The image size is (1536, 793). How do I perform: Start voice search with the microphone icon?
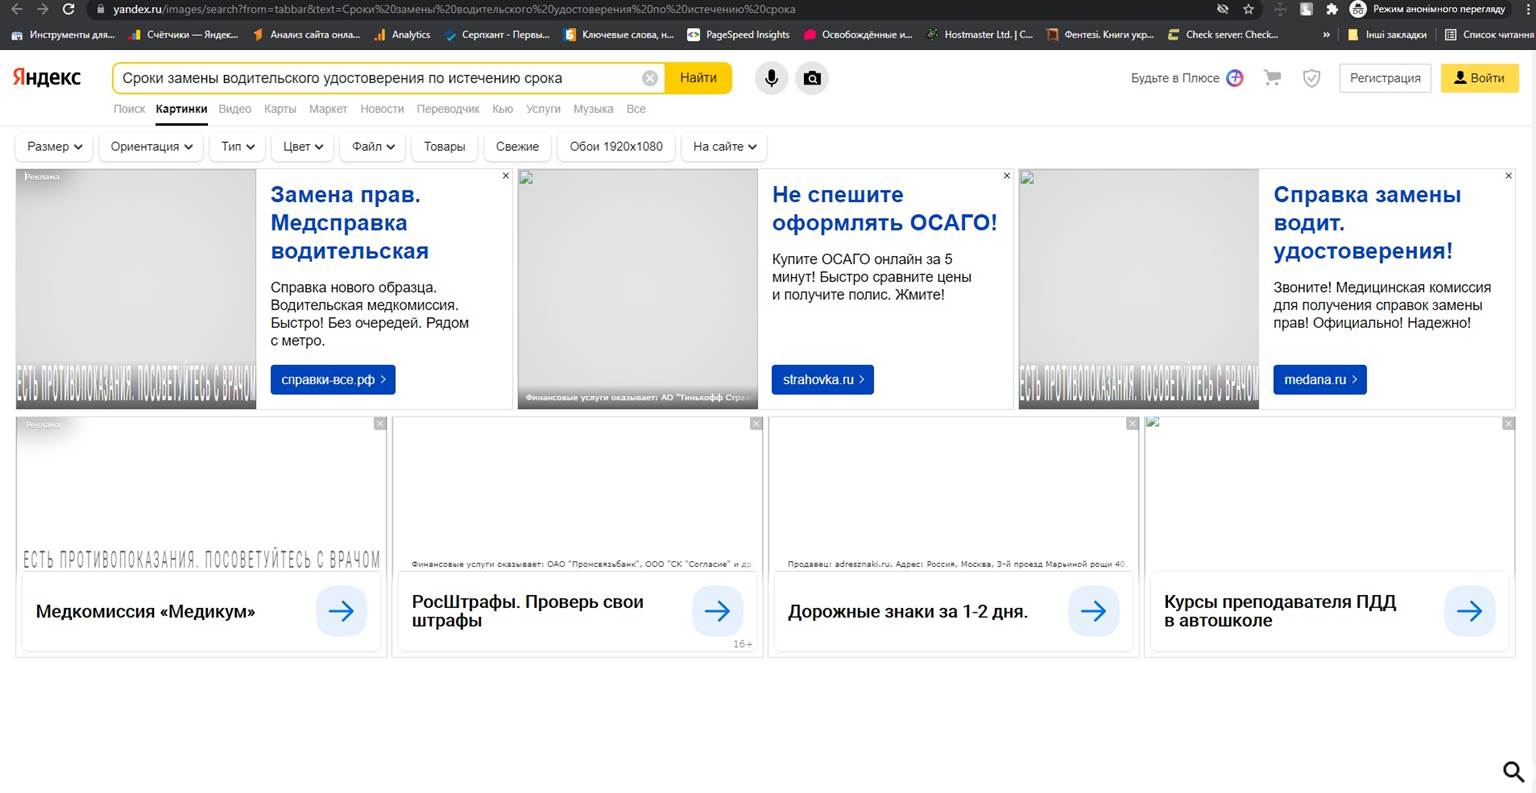click(x=771, y=78)
